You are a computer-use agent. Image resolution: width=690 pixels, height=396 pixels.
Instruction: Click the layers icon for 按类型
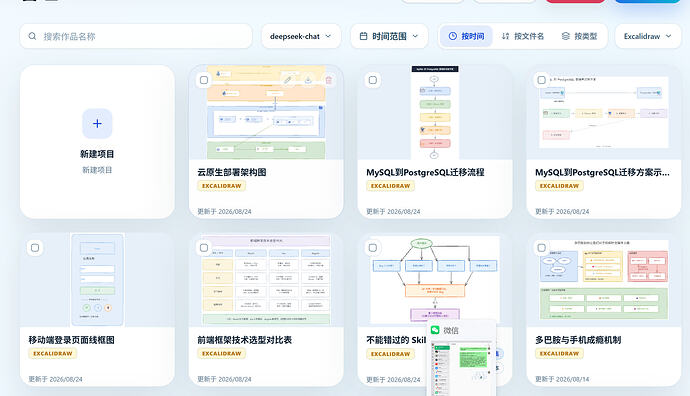click(566, 36)
